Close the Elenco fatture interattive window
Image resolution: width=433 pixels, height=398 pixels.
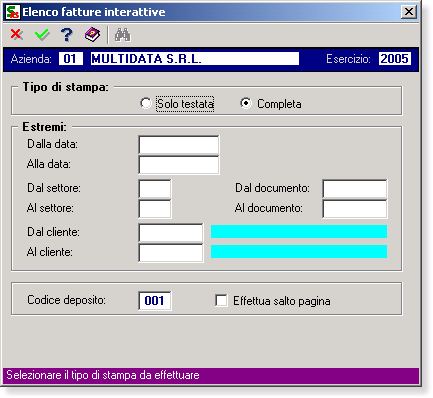coord(409,12)
